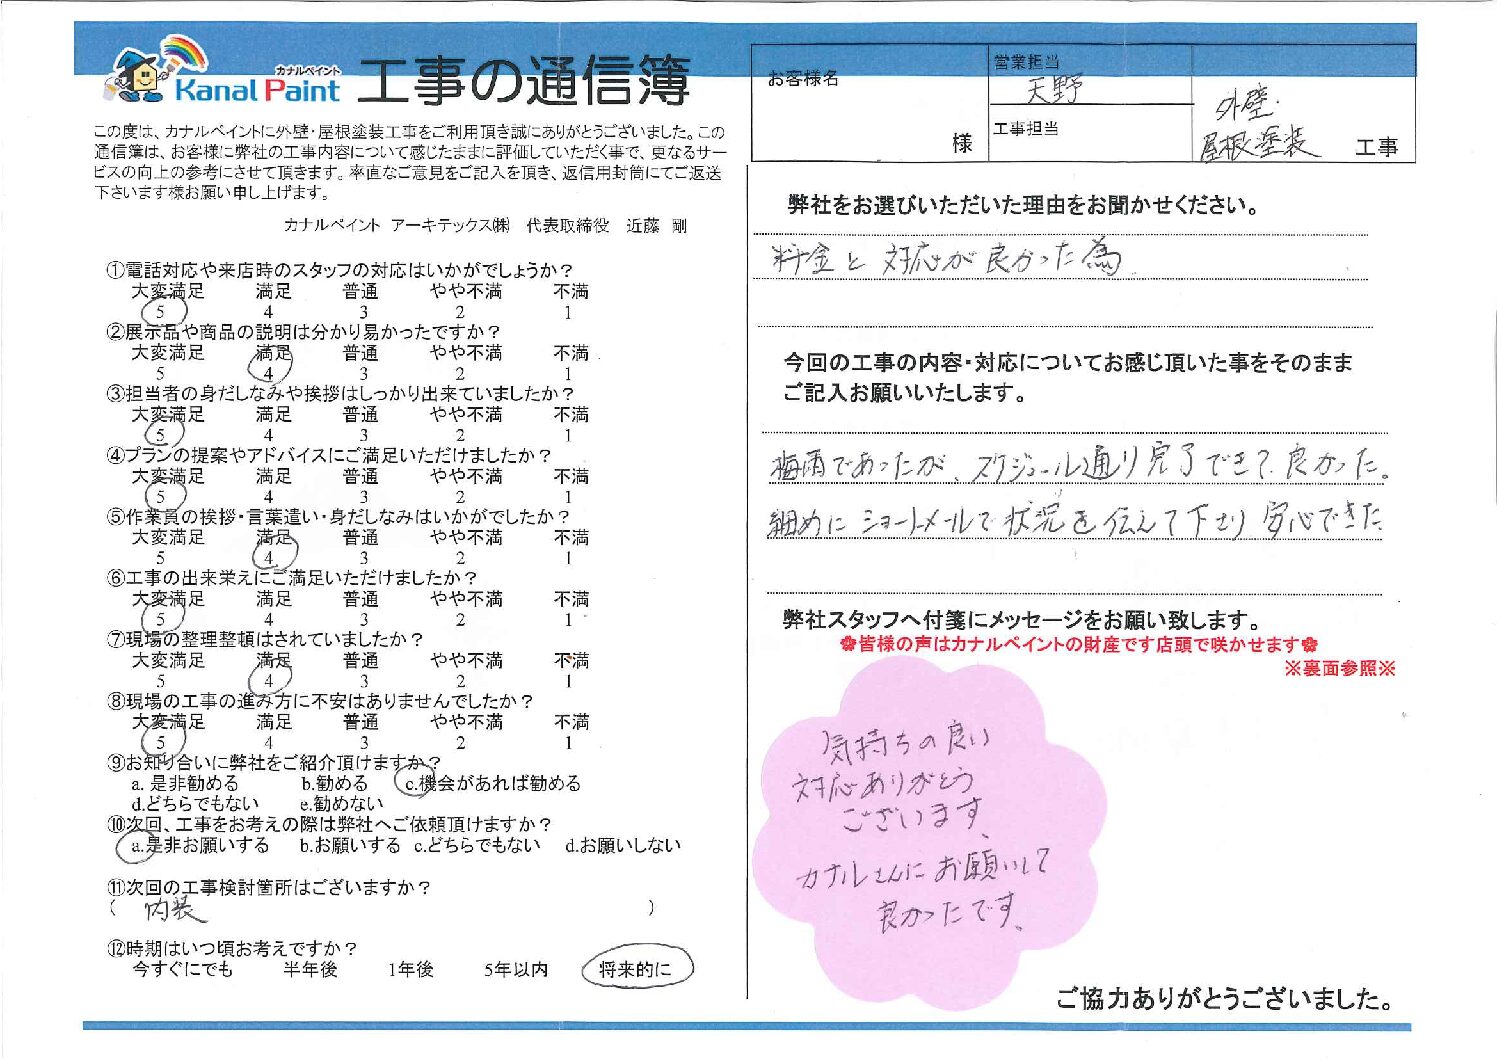Choose rating 3 普通 under question ⑥
The height and width of the screenshot is (1059, 1497).
tap(364, 620)
